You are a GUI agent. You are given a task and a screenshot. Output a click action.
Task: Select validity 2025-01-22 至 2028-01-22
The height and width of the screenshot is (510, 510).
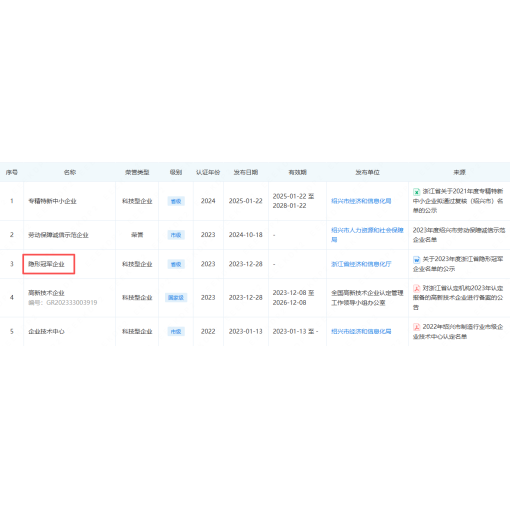293,201
